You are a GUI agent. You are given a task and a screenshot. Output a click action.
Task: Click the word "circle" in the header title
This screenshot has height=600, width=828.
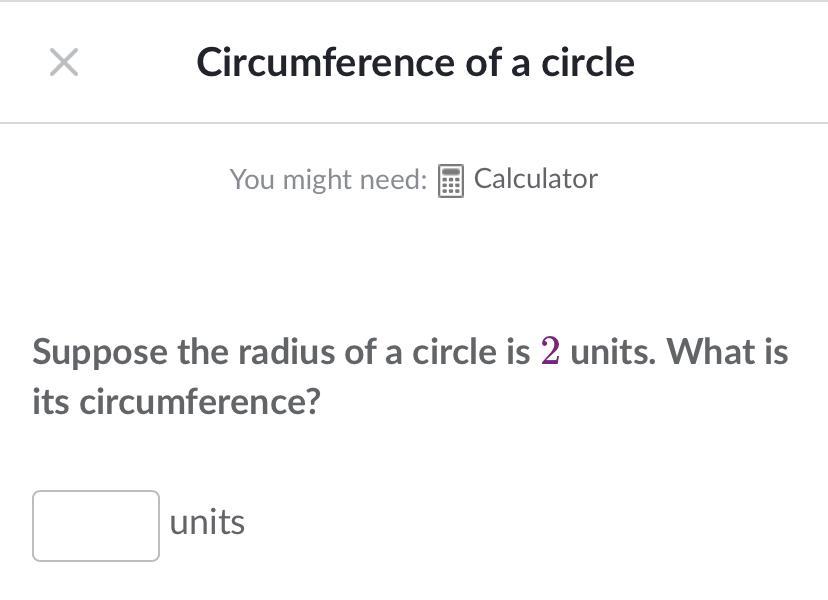point(588,62)
